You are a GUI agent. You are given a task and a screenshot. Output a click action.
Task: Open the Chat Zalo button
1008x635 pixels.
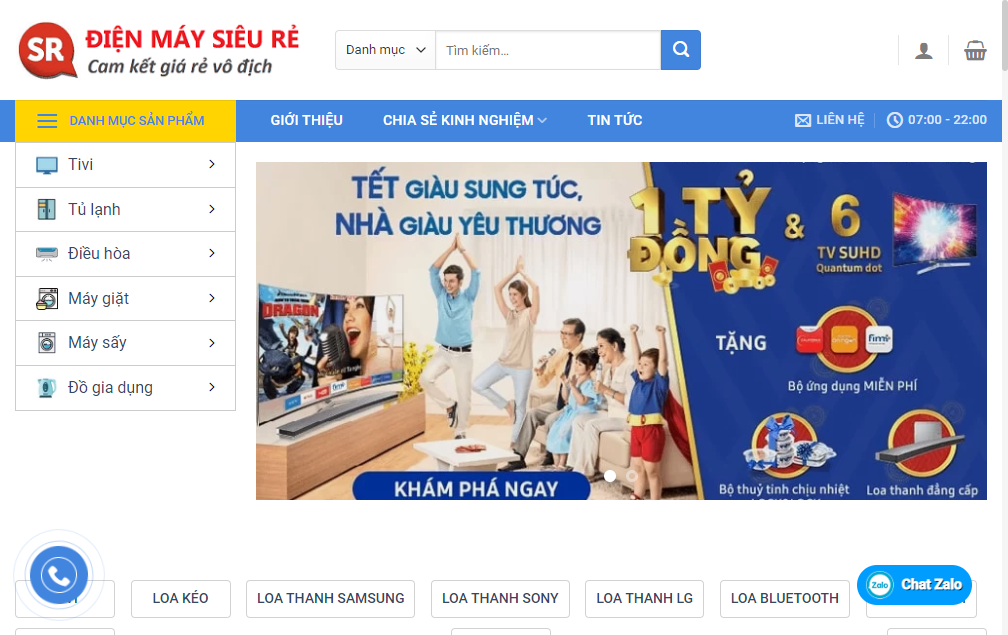(x=914, y=585)
